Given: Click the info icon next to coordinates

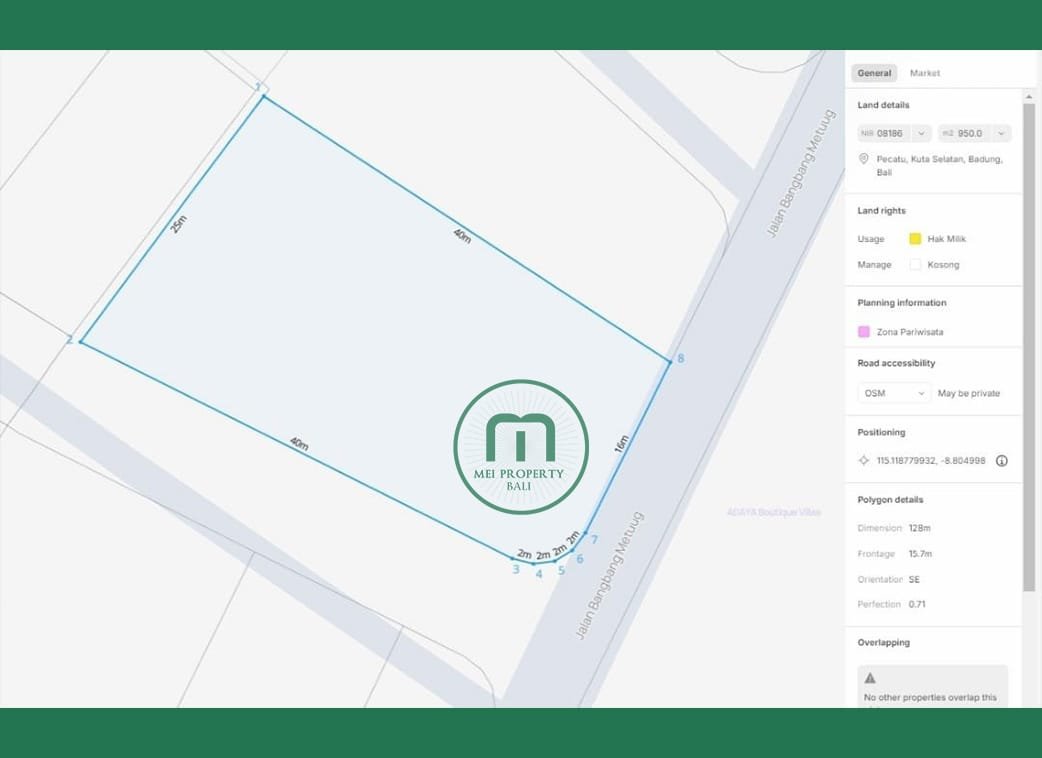Looking at the screenshot, I should pyautogui.click(x=1001, y=461).
